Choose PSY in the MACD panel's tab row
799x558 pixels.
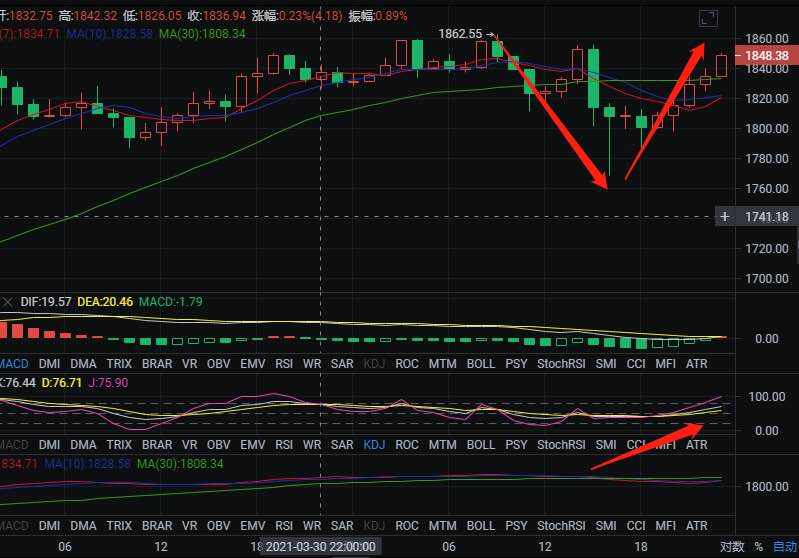point(516,364)
